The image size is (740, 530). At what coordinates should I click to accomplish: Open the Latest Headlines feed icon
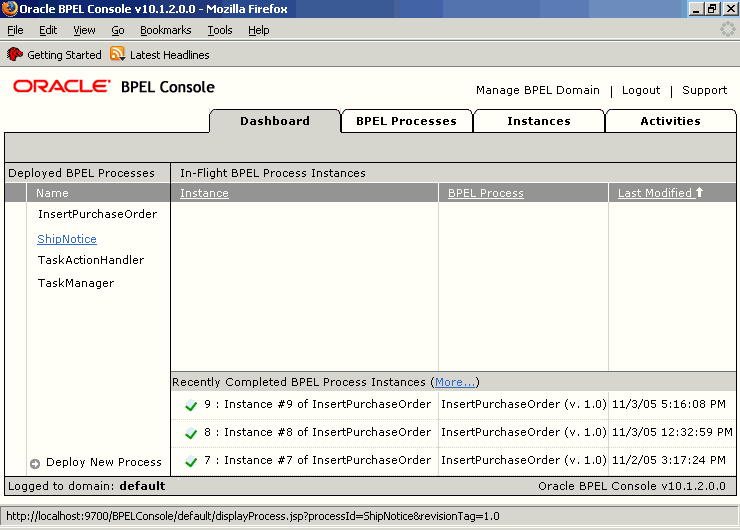117,54
